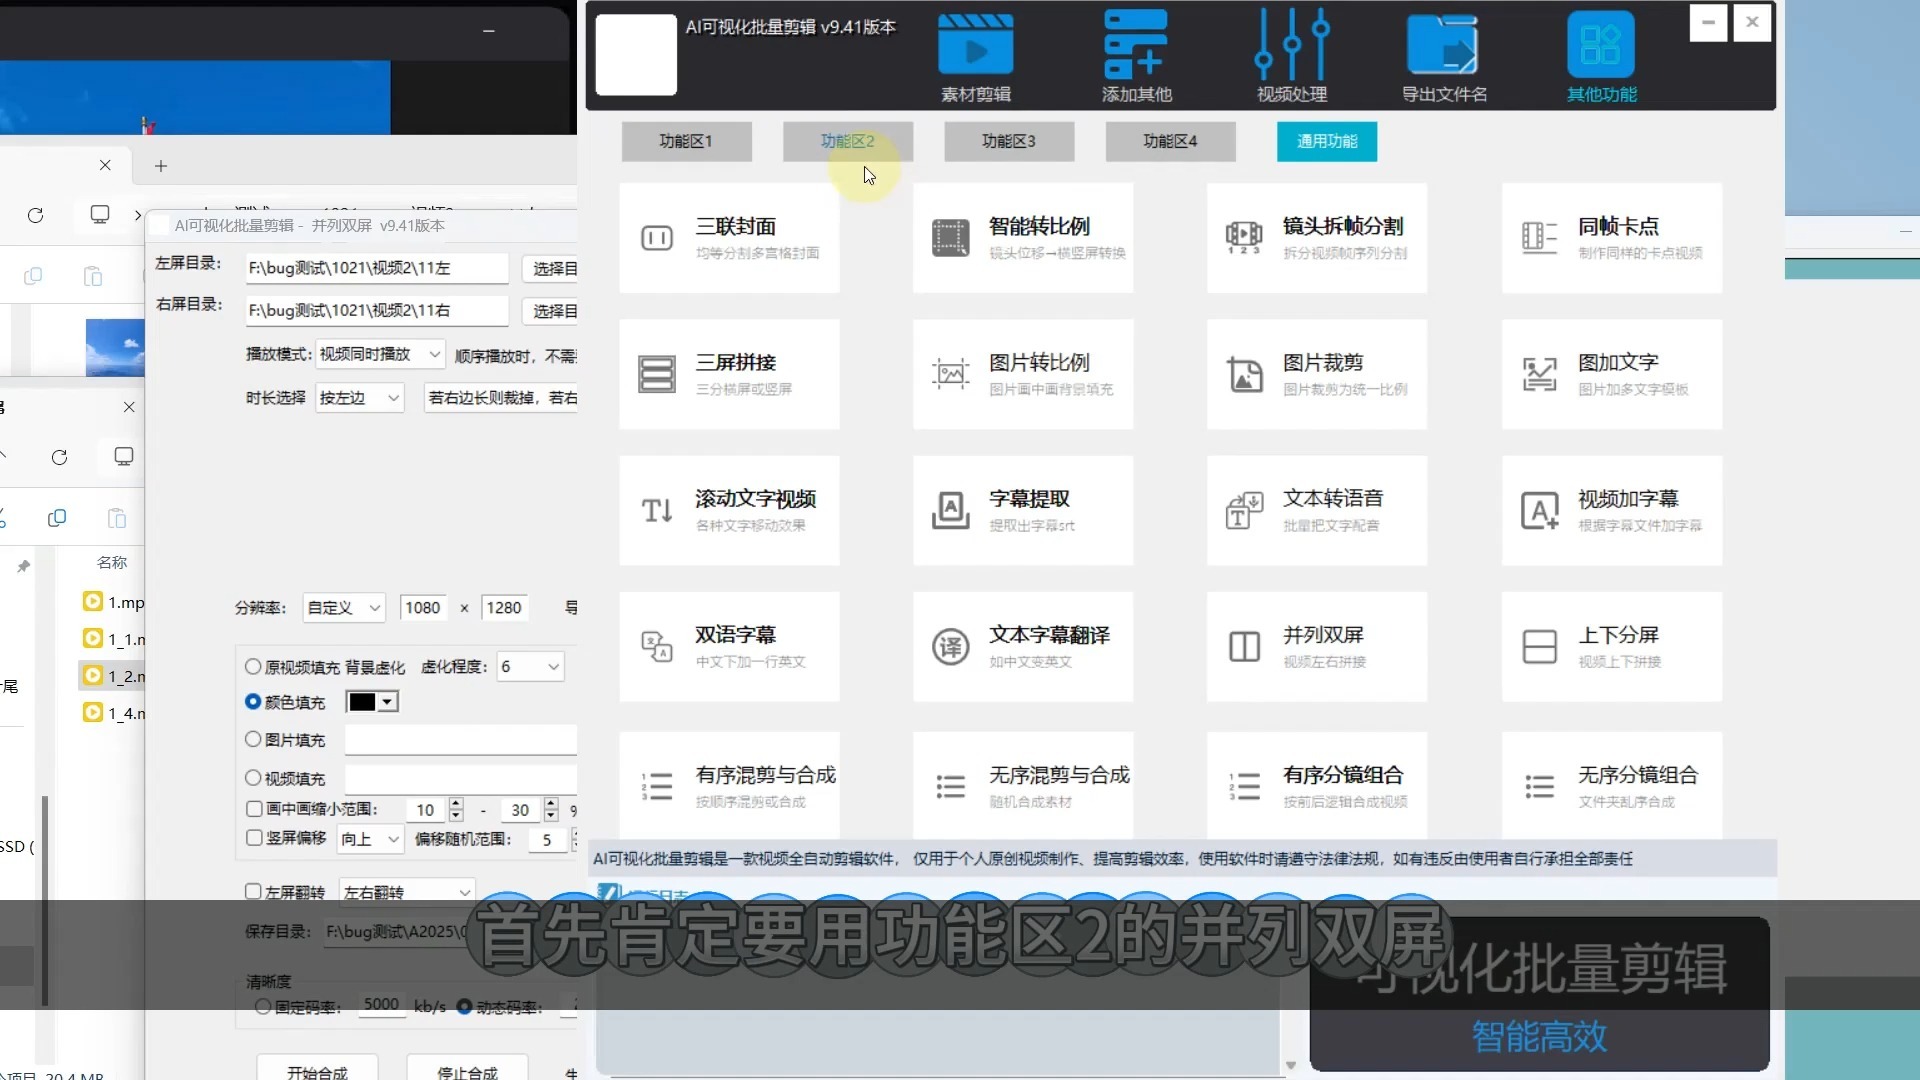This screenshot has height=1080, width=1920.
Task: Open the 播放模式 dropdown
Action: 380,354
